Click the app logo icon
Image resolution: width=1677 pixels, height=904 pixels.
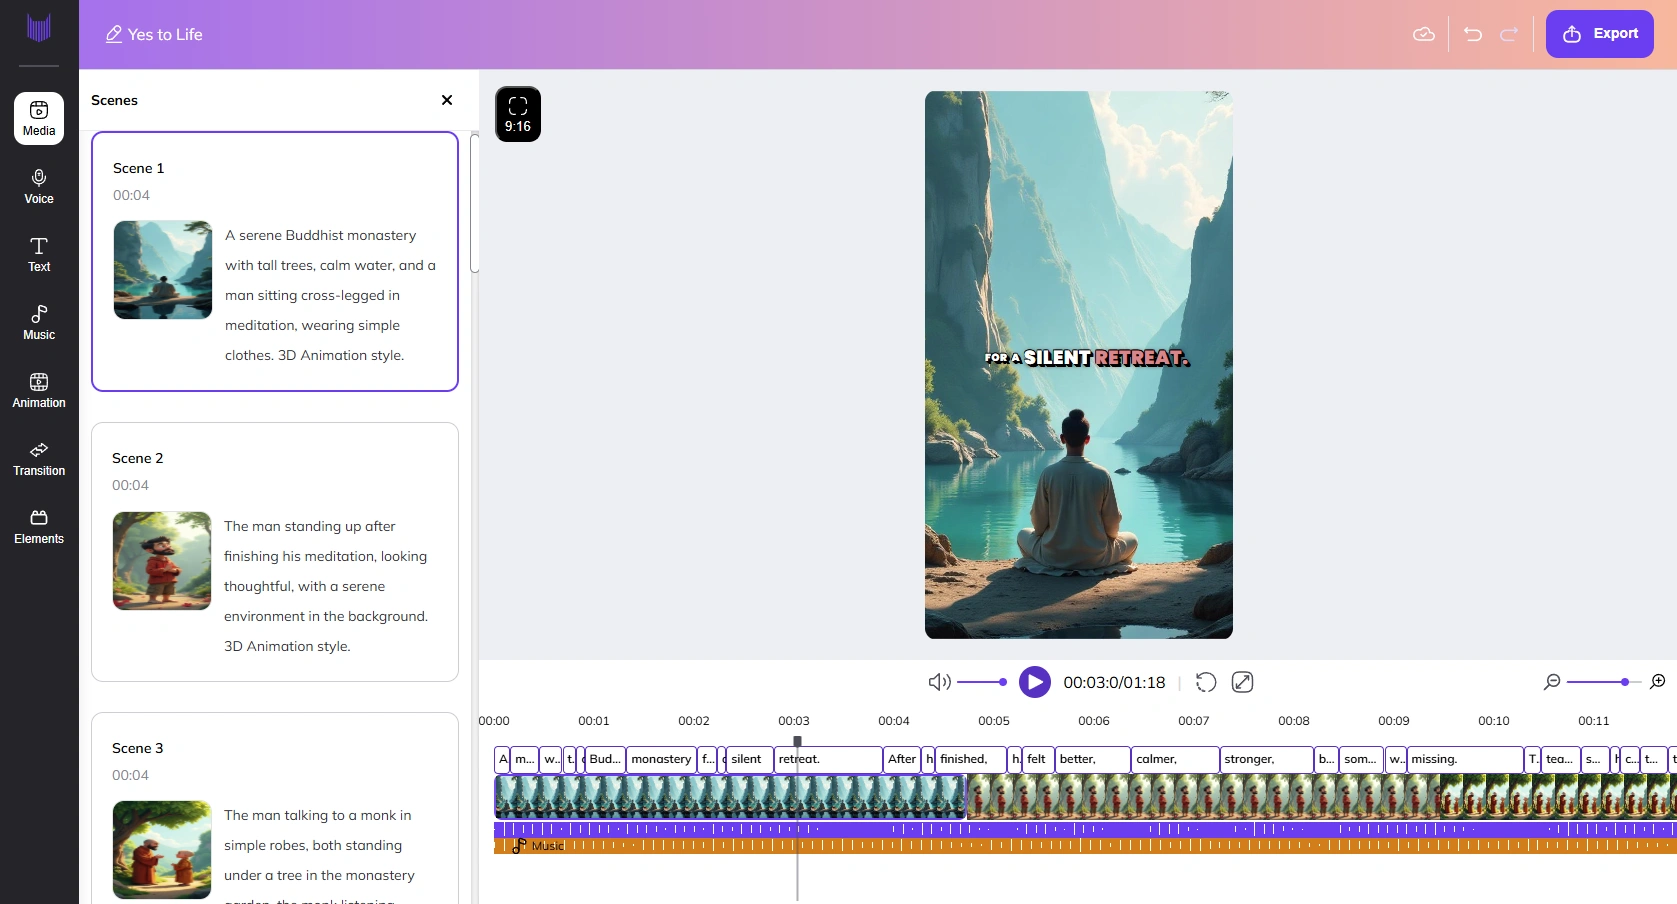click(x=39, y=28)
